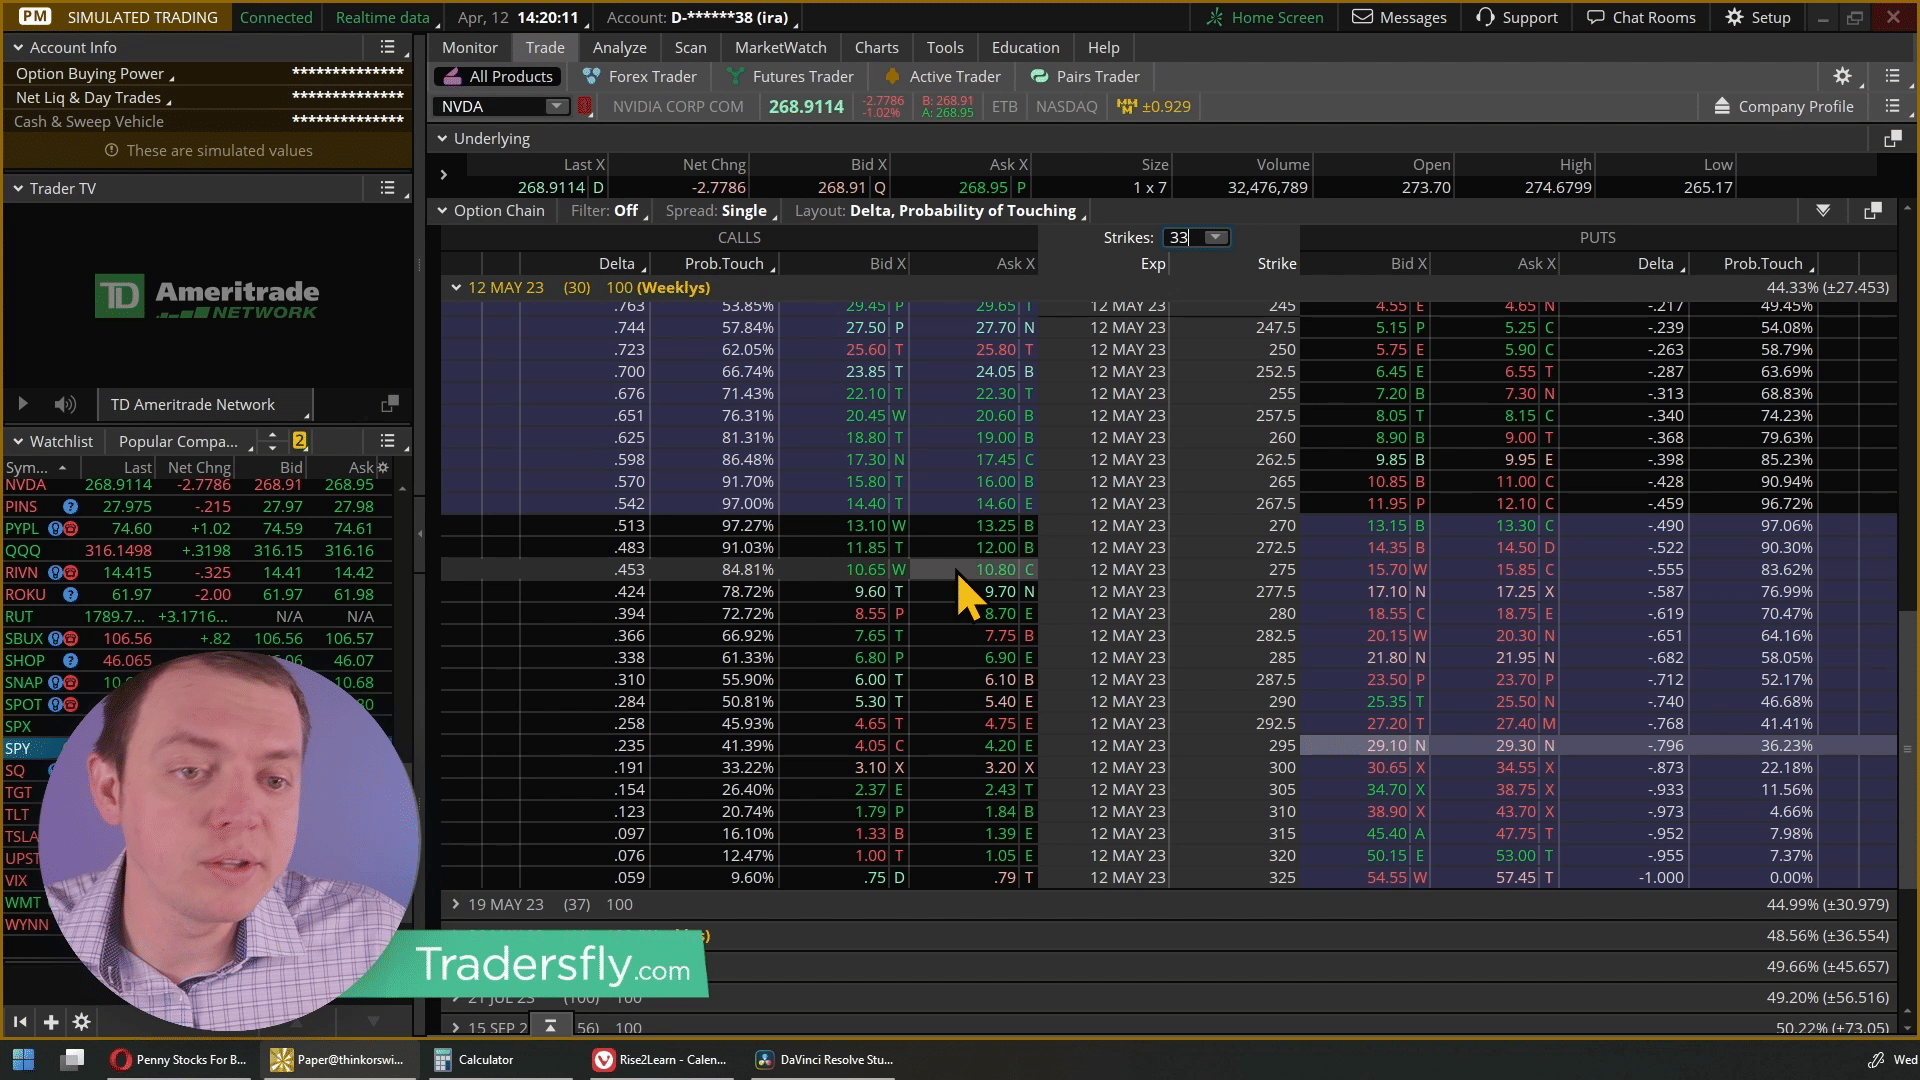Open Forex Trader
1920x1080 pixels.
pyautogui.click(x=640, y=76)
